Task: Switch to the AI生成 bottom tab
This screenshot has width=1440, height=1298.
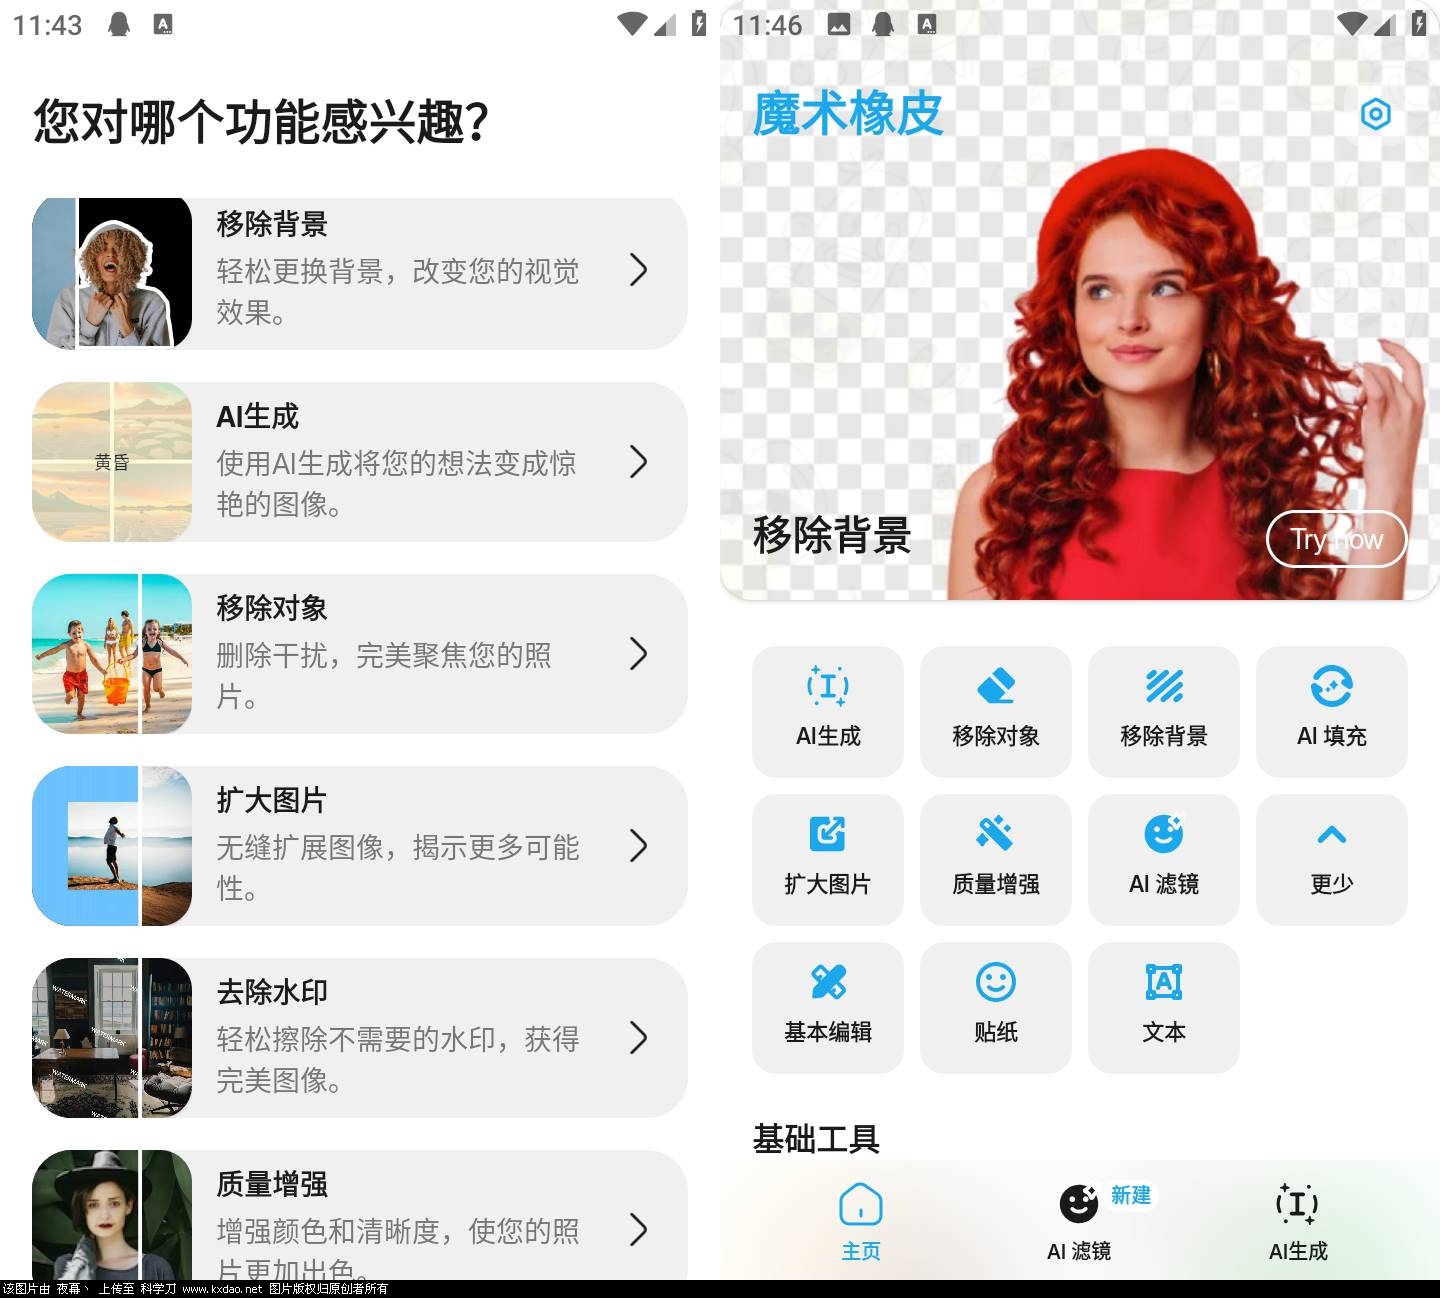Action: (1297, 1220)
